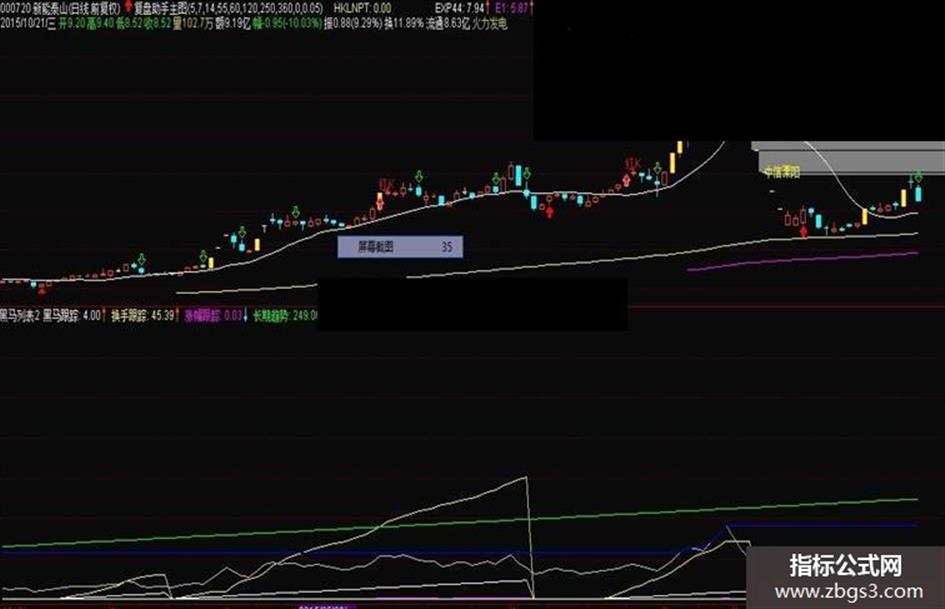Select the 复盘助手主图 indicator parameter label
This screenshot has width=945, height=609.
click(228, 8)
